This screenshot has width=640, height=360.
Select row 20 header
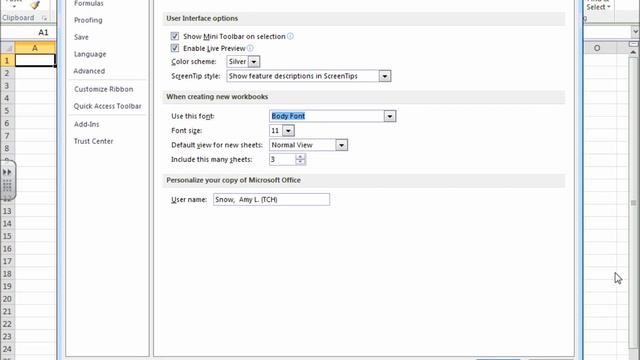point(7,299)
